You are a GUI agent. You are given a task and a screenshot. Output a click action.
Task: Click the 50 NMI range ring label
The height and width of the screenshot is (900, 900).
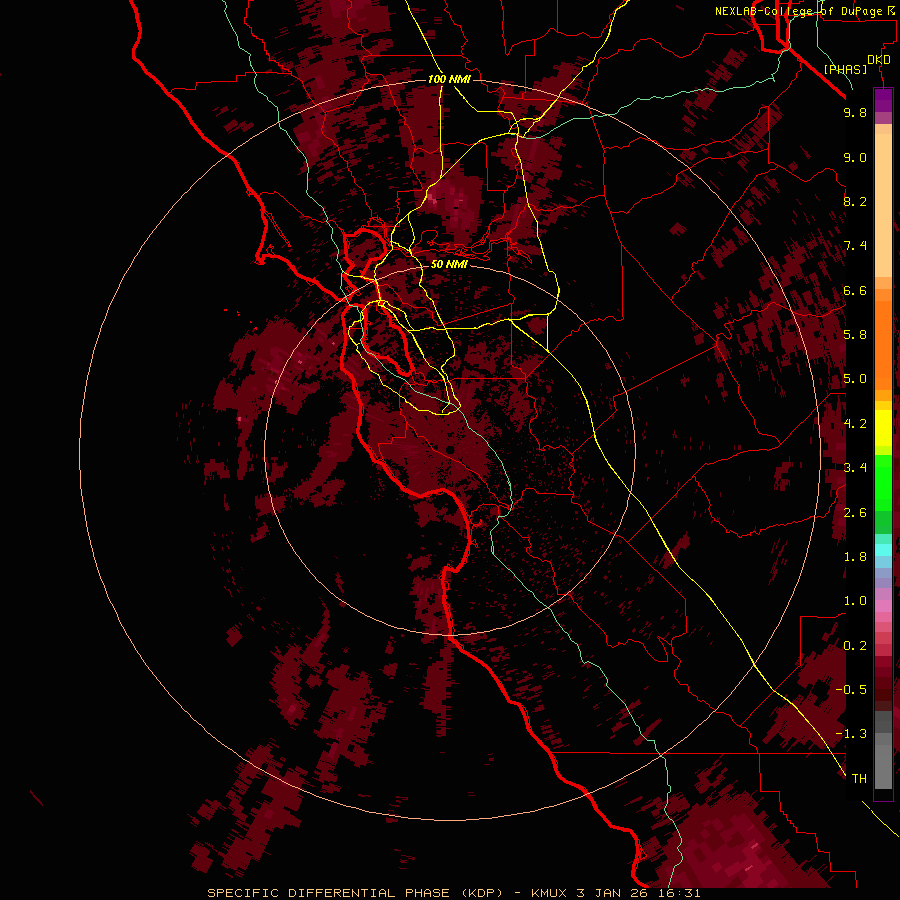coord(449,264)
